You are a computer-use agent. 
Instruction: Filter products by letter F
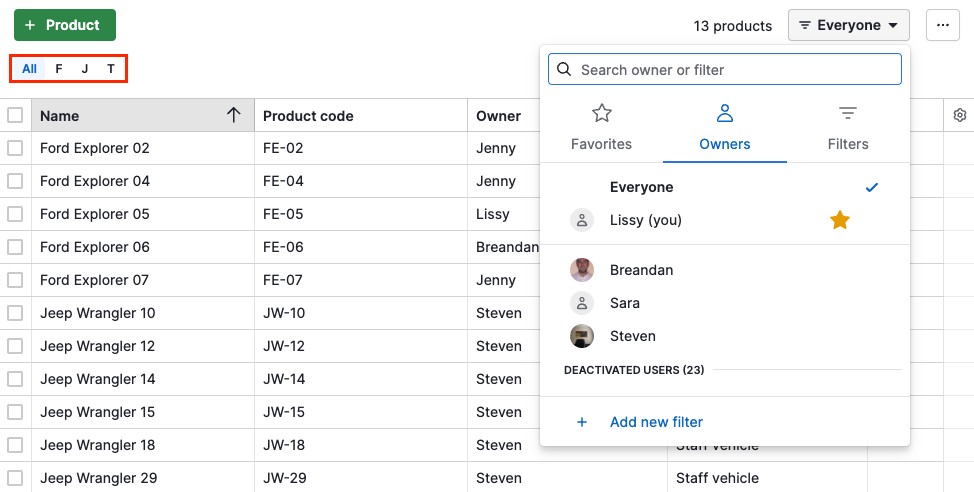(x=59, y=69)
